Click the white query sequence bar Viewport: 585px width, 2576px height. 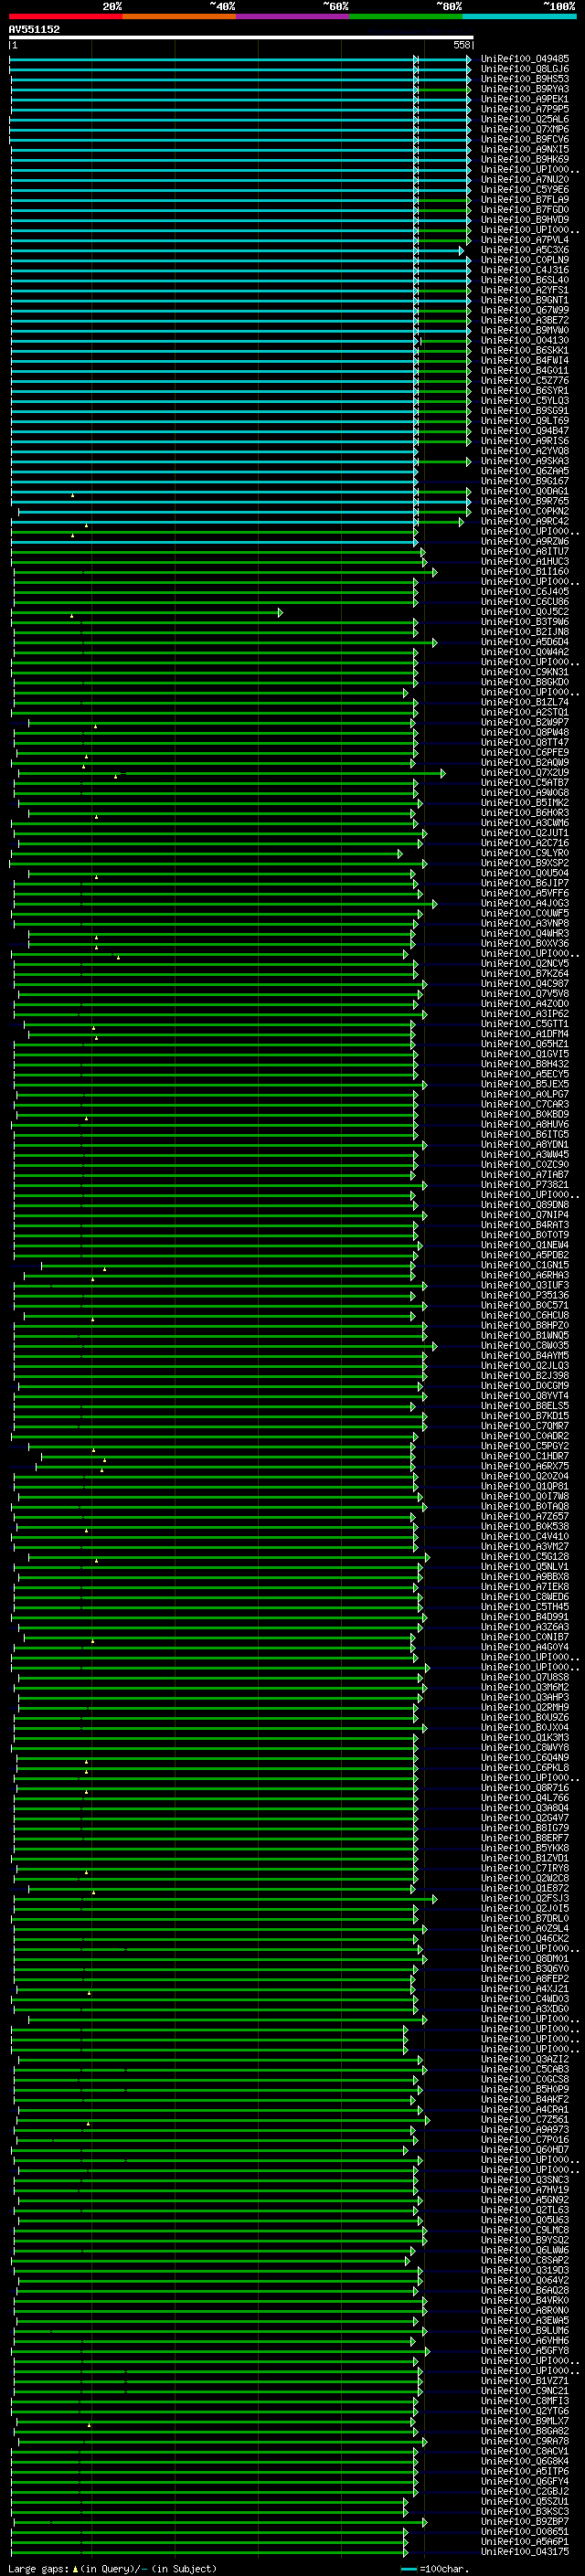point(241,37)
